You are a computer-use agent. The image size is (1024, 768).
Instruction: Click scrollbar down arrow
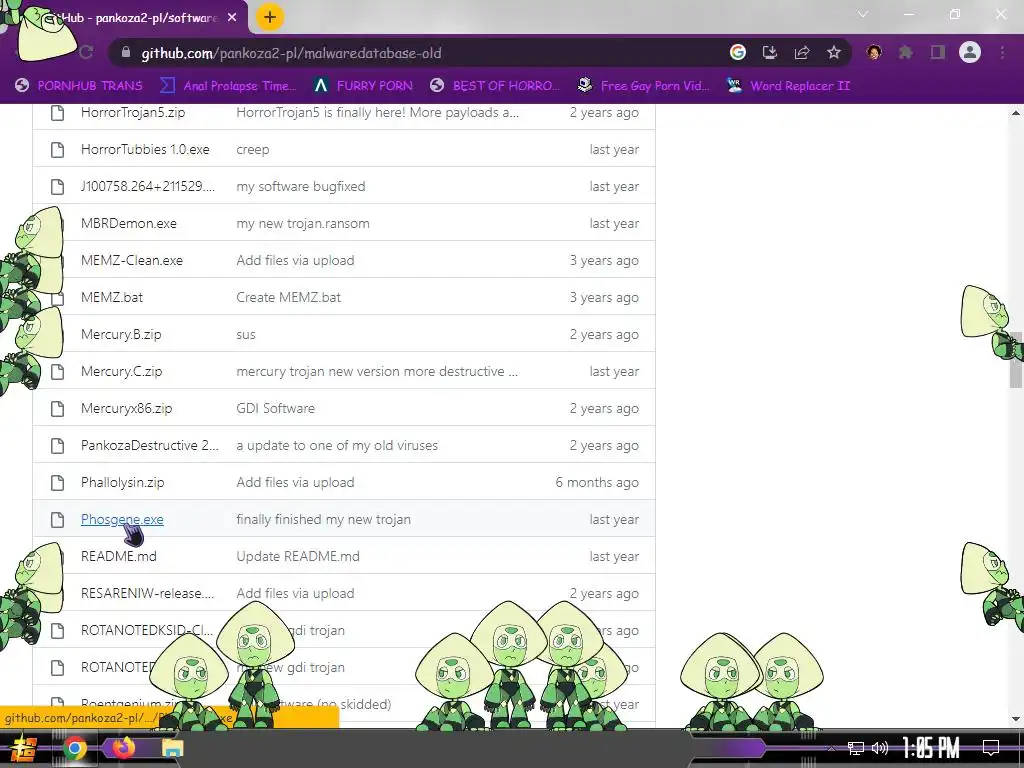click(1016, 719)
